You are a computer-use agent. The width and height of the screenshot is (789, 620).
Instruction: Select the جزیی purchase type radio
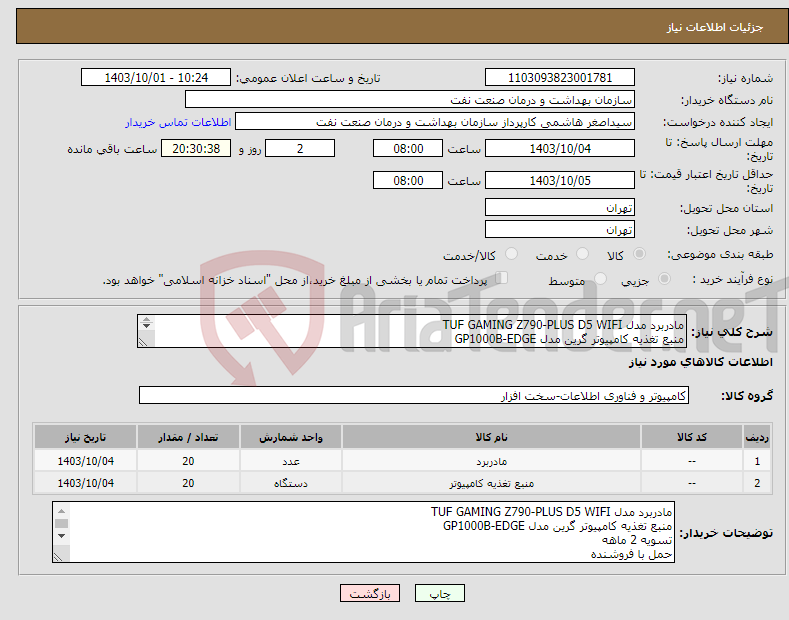[664, 279]
